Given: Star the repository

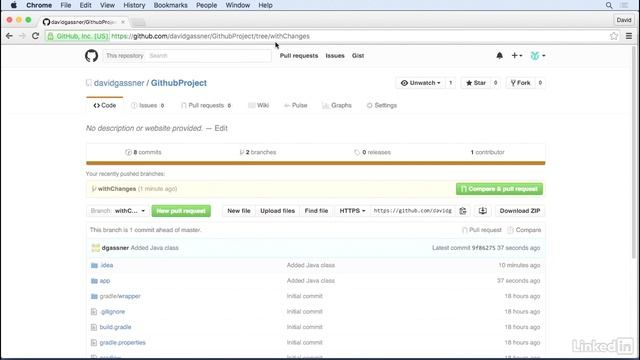Looking at the screenshot, I should coord(476,83).
